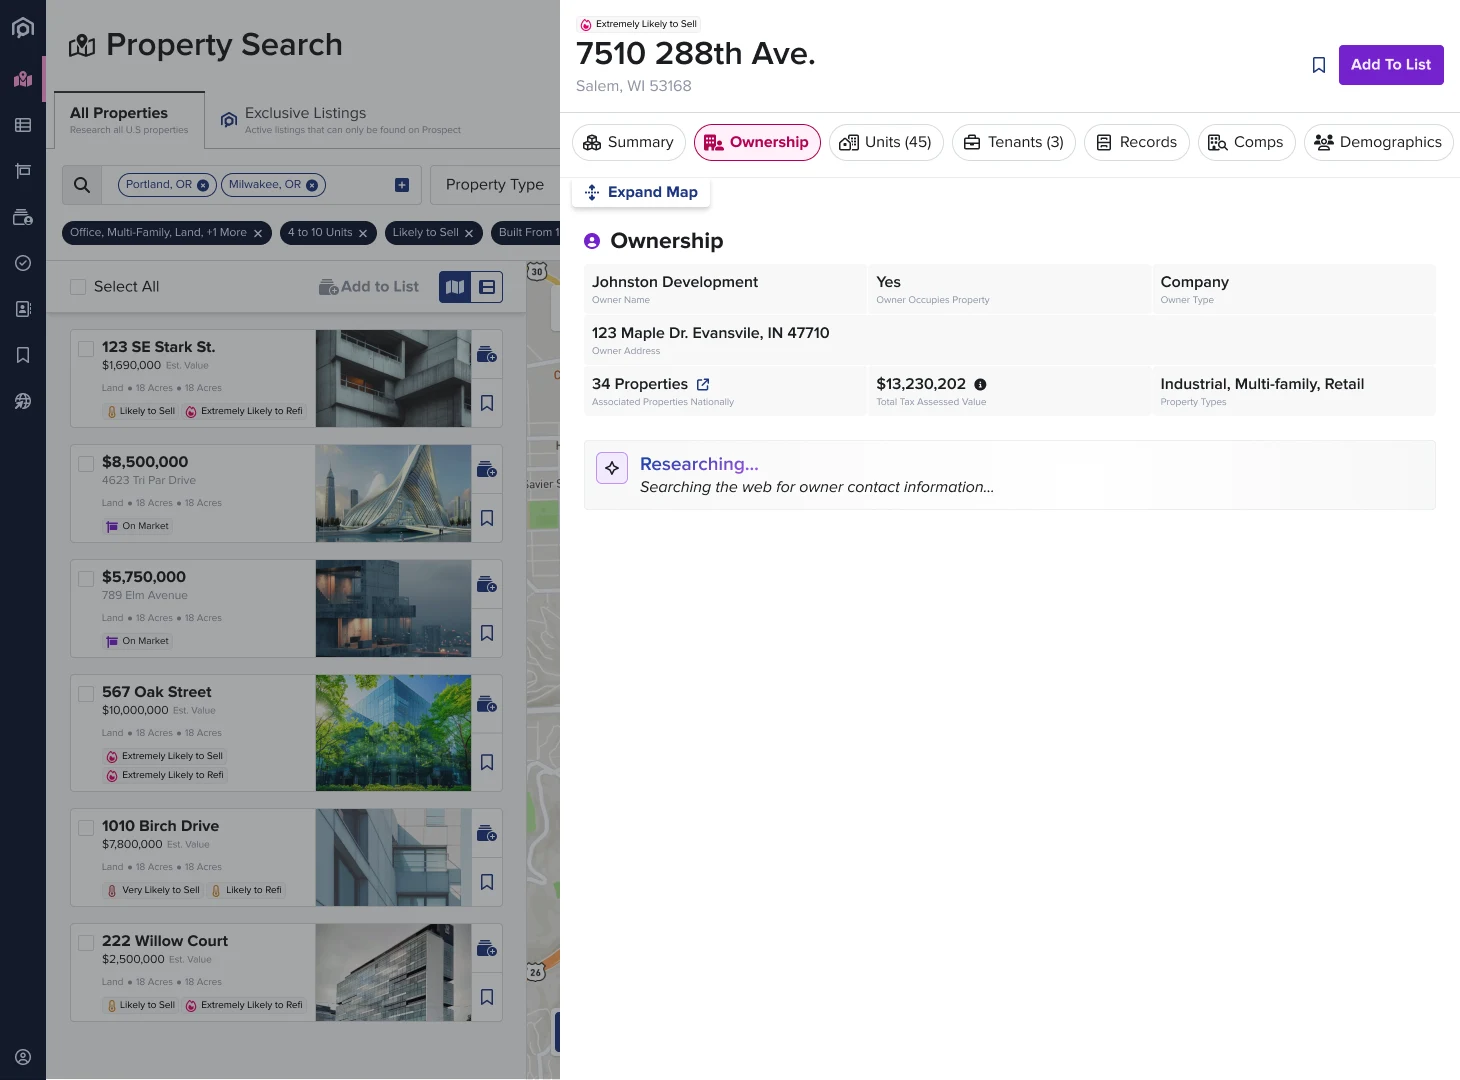This screenshot has width=1460, height=1080.
Task: Add 222 Willow Court to a list
Action: (x=487, y=948)
